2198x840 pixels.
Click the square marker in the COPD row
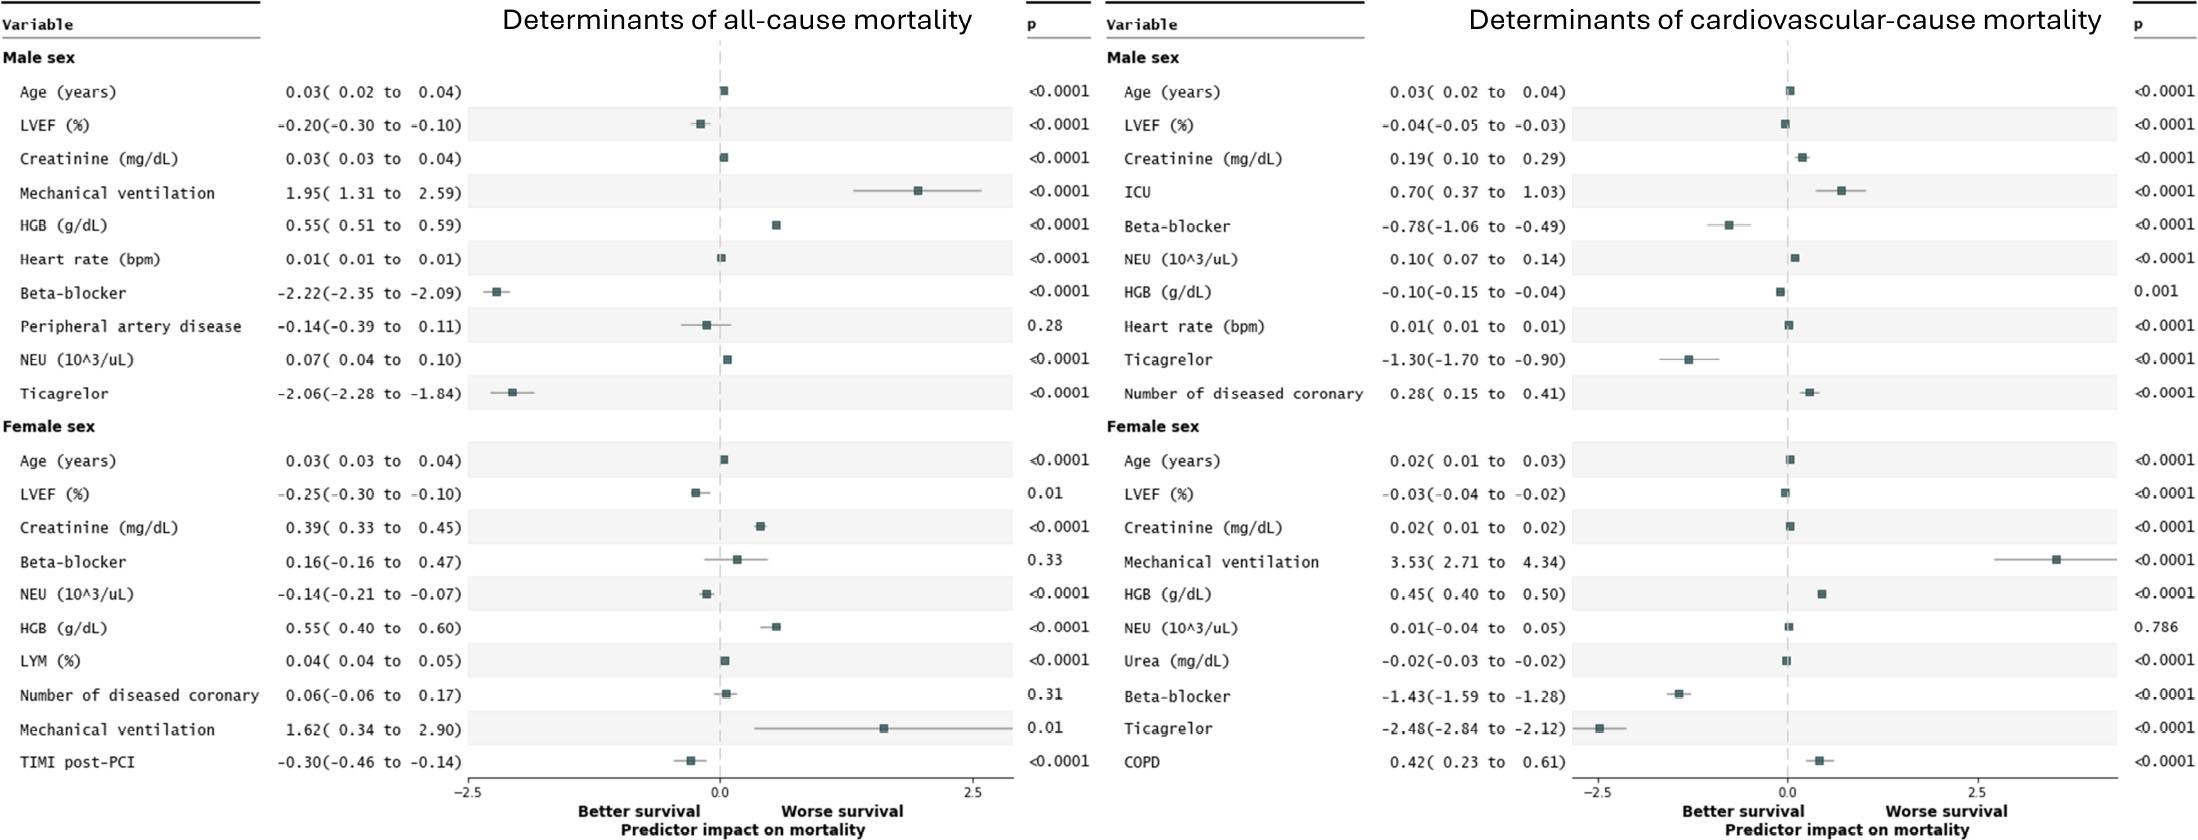(1819, 761)
